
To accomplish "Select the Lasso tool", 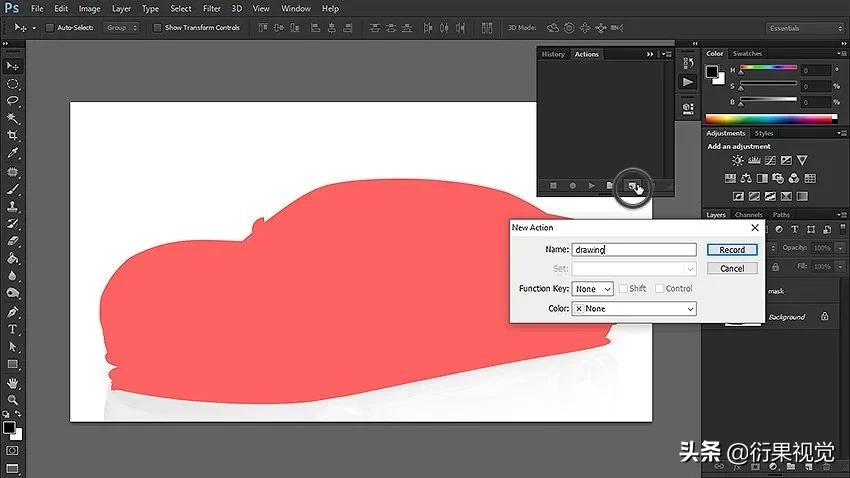I will click(x=13, y=101).
